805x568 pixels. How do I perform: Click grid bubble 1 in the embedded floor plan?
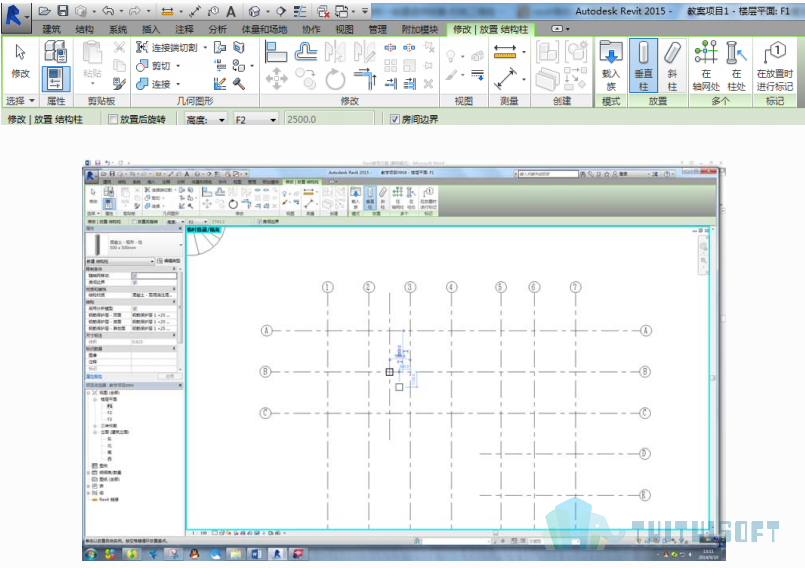coord(328,287)
